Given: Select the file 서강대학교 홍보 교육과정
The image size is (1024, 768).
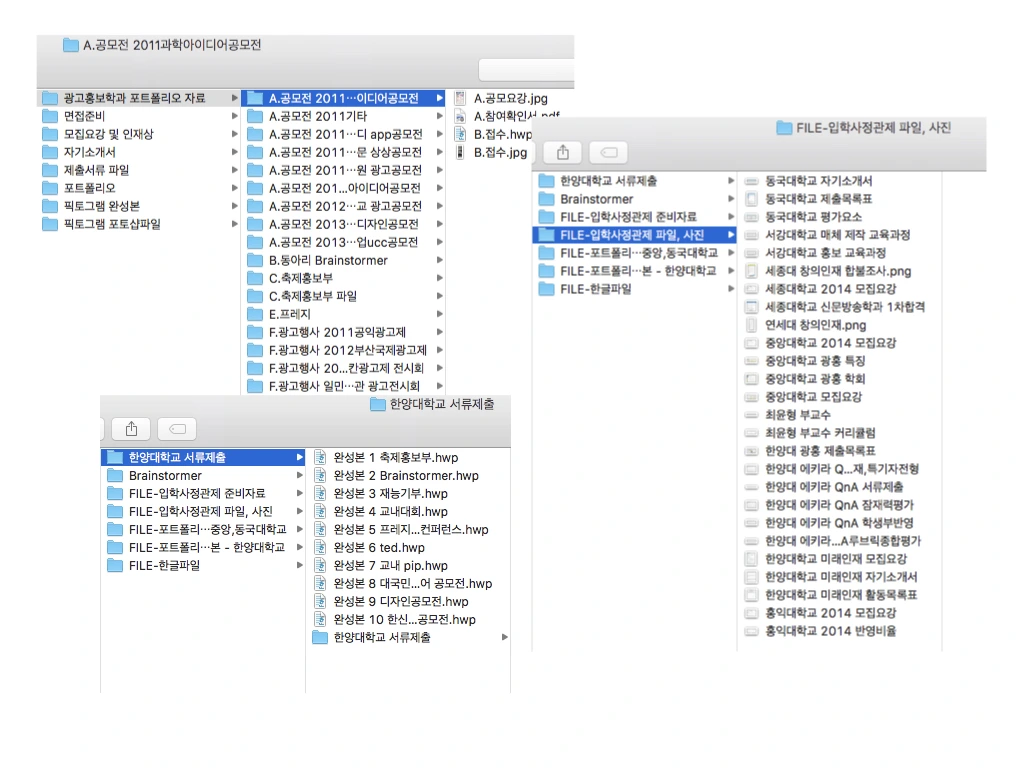Looking at the screenshot, I should click(x=840, y=253).
